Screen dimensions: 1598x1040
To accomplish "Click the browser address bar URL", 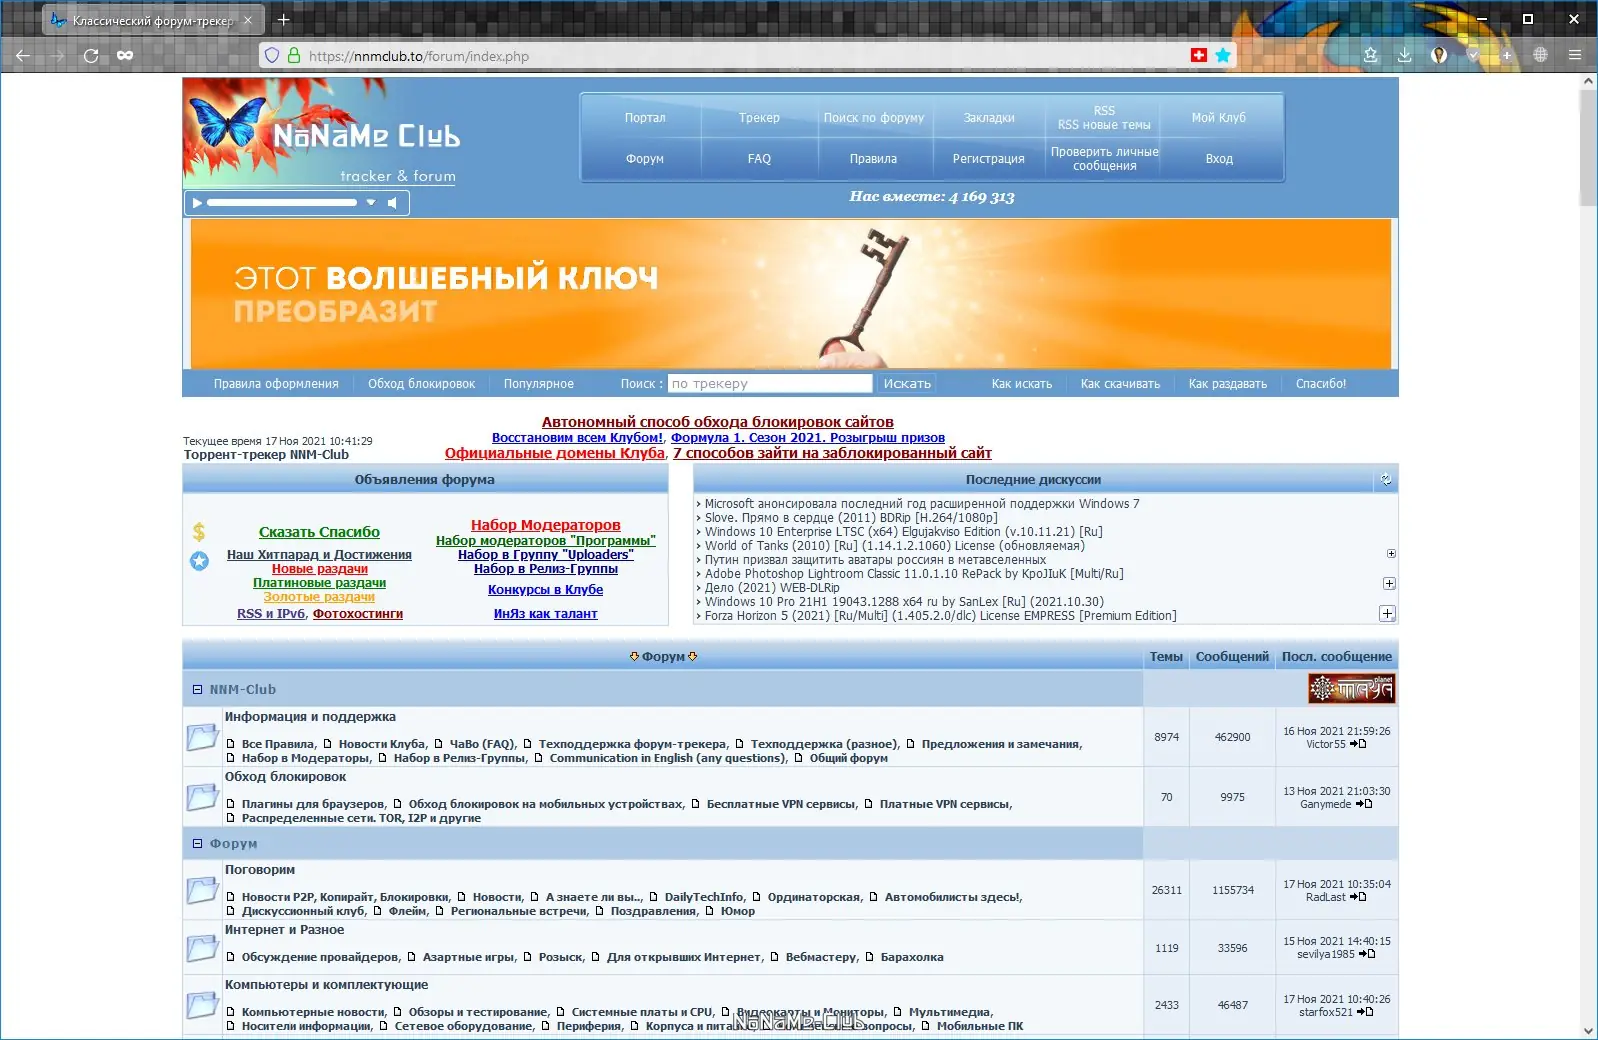I will pyautogui.click(x=419, y=56).
